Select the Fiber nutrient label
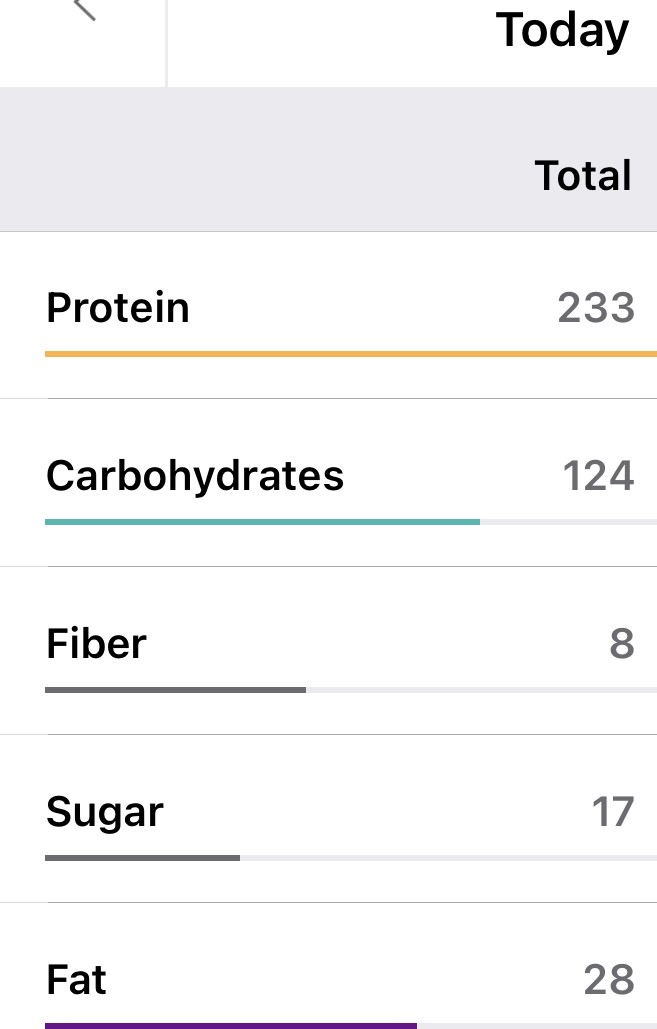The height and width of the screenshot is (1029, 657). 96,643
